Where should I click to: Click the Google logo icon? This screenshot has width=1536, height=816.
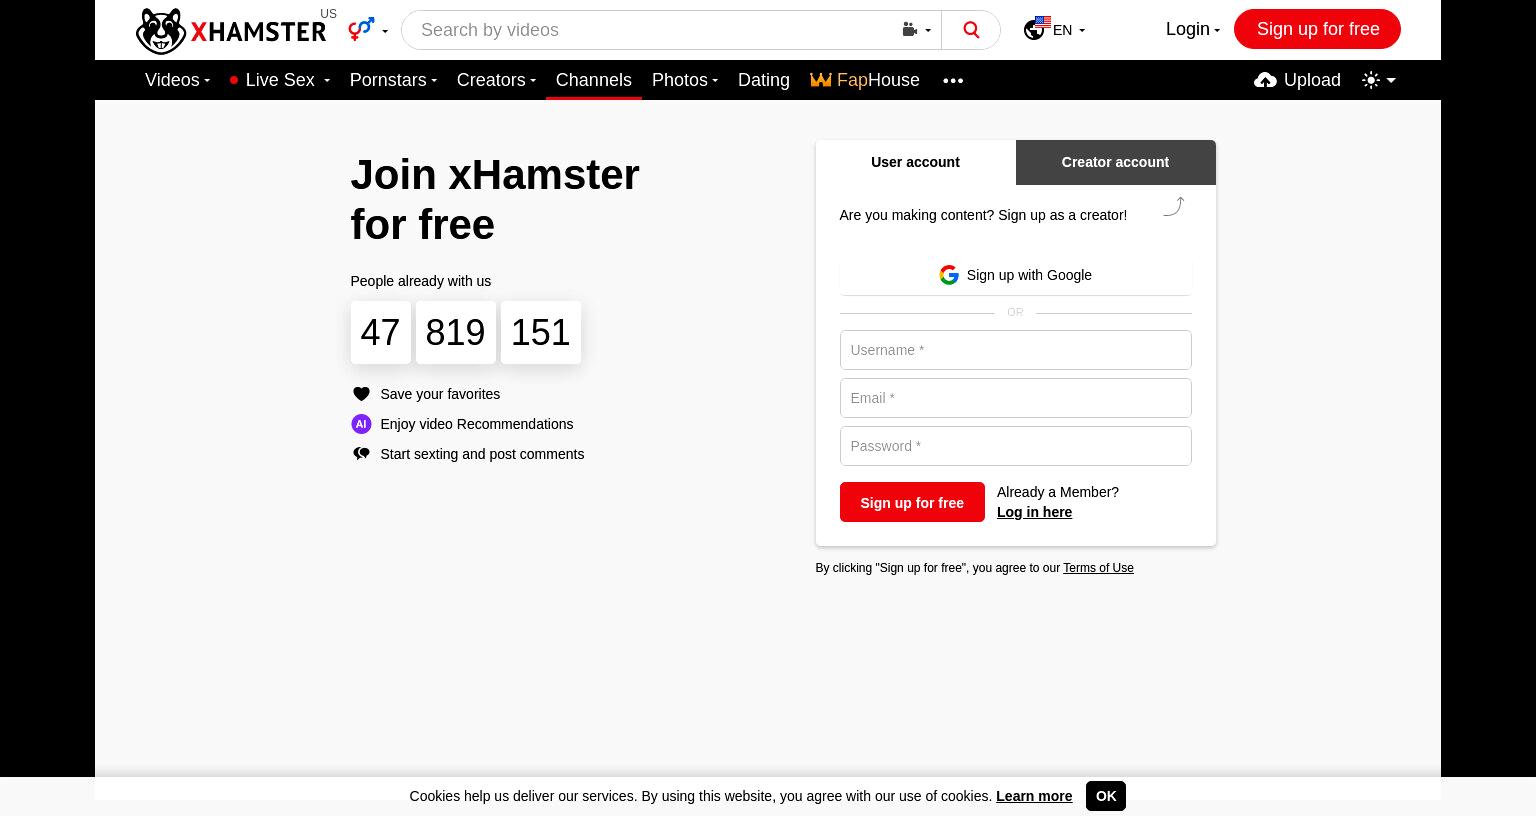pos(949,275)
